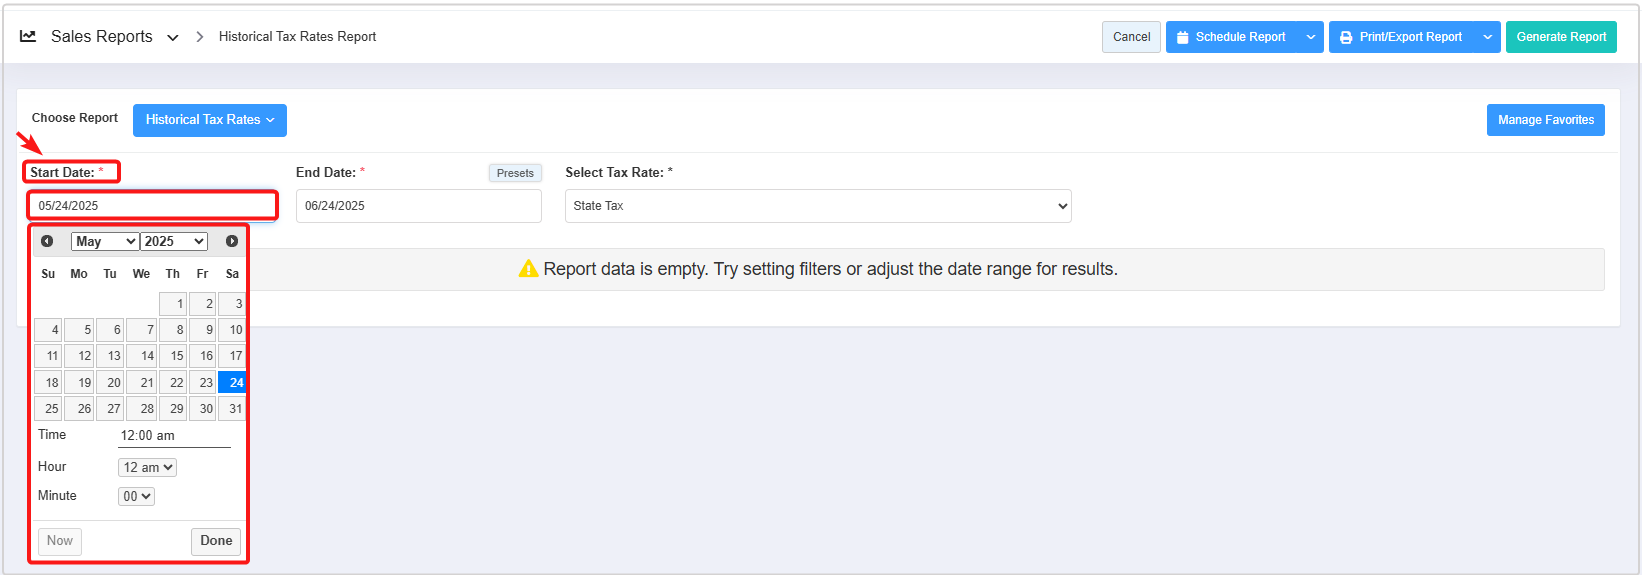This screenshot has height=575, width=1642.
Task: Open the Select Tax Rate dropdown
Action: click(x=817, y=206)
